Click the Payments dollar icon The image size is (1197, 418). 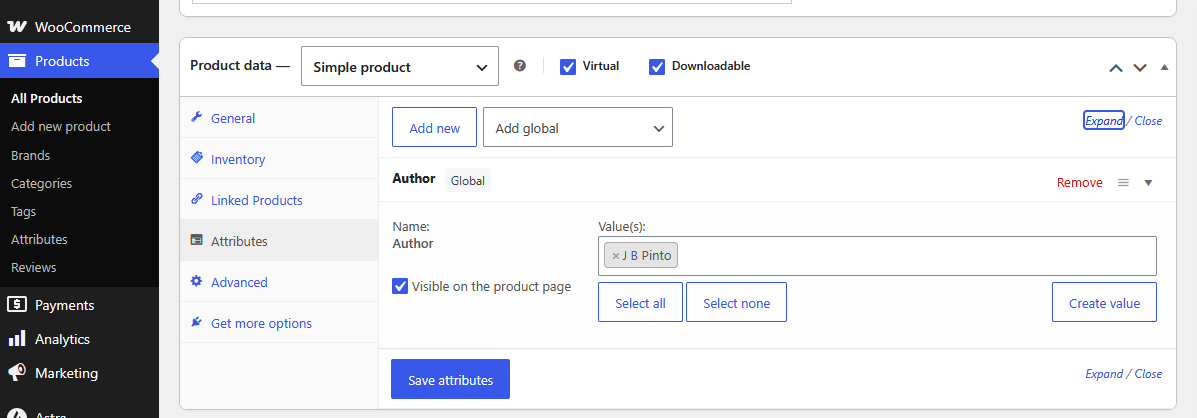(x=17, y=304)
